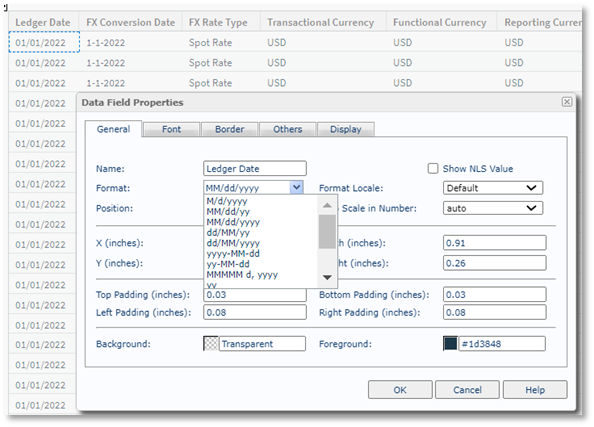Viewport: 594px width, 427px height.
Task: Click the format list scroll-up arrow
Action: 327,205
